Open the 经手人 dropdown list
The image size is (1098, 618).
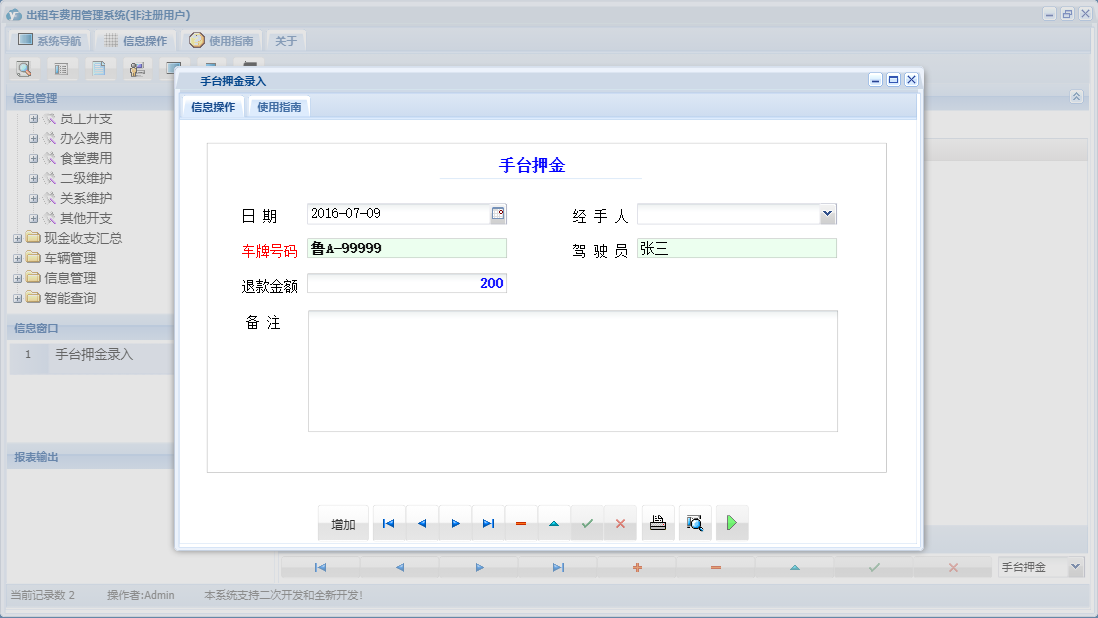827,213
